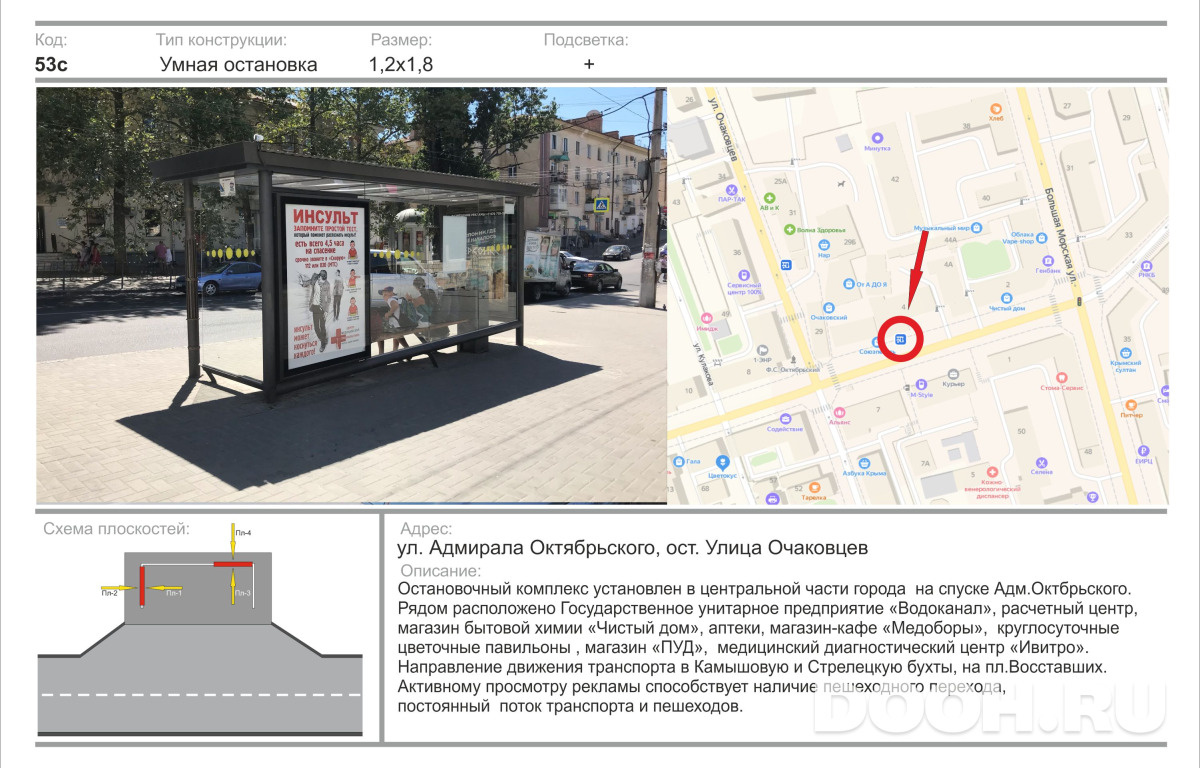The image size is (1200, 768).
Task: Select the Пл-2 label in the scheme
Action: (109, 594)
